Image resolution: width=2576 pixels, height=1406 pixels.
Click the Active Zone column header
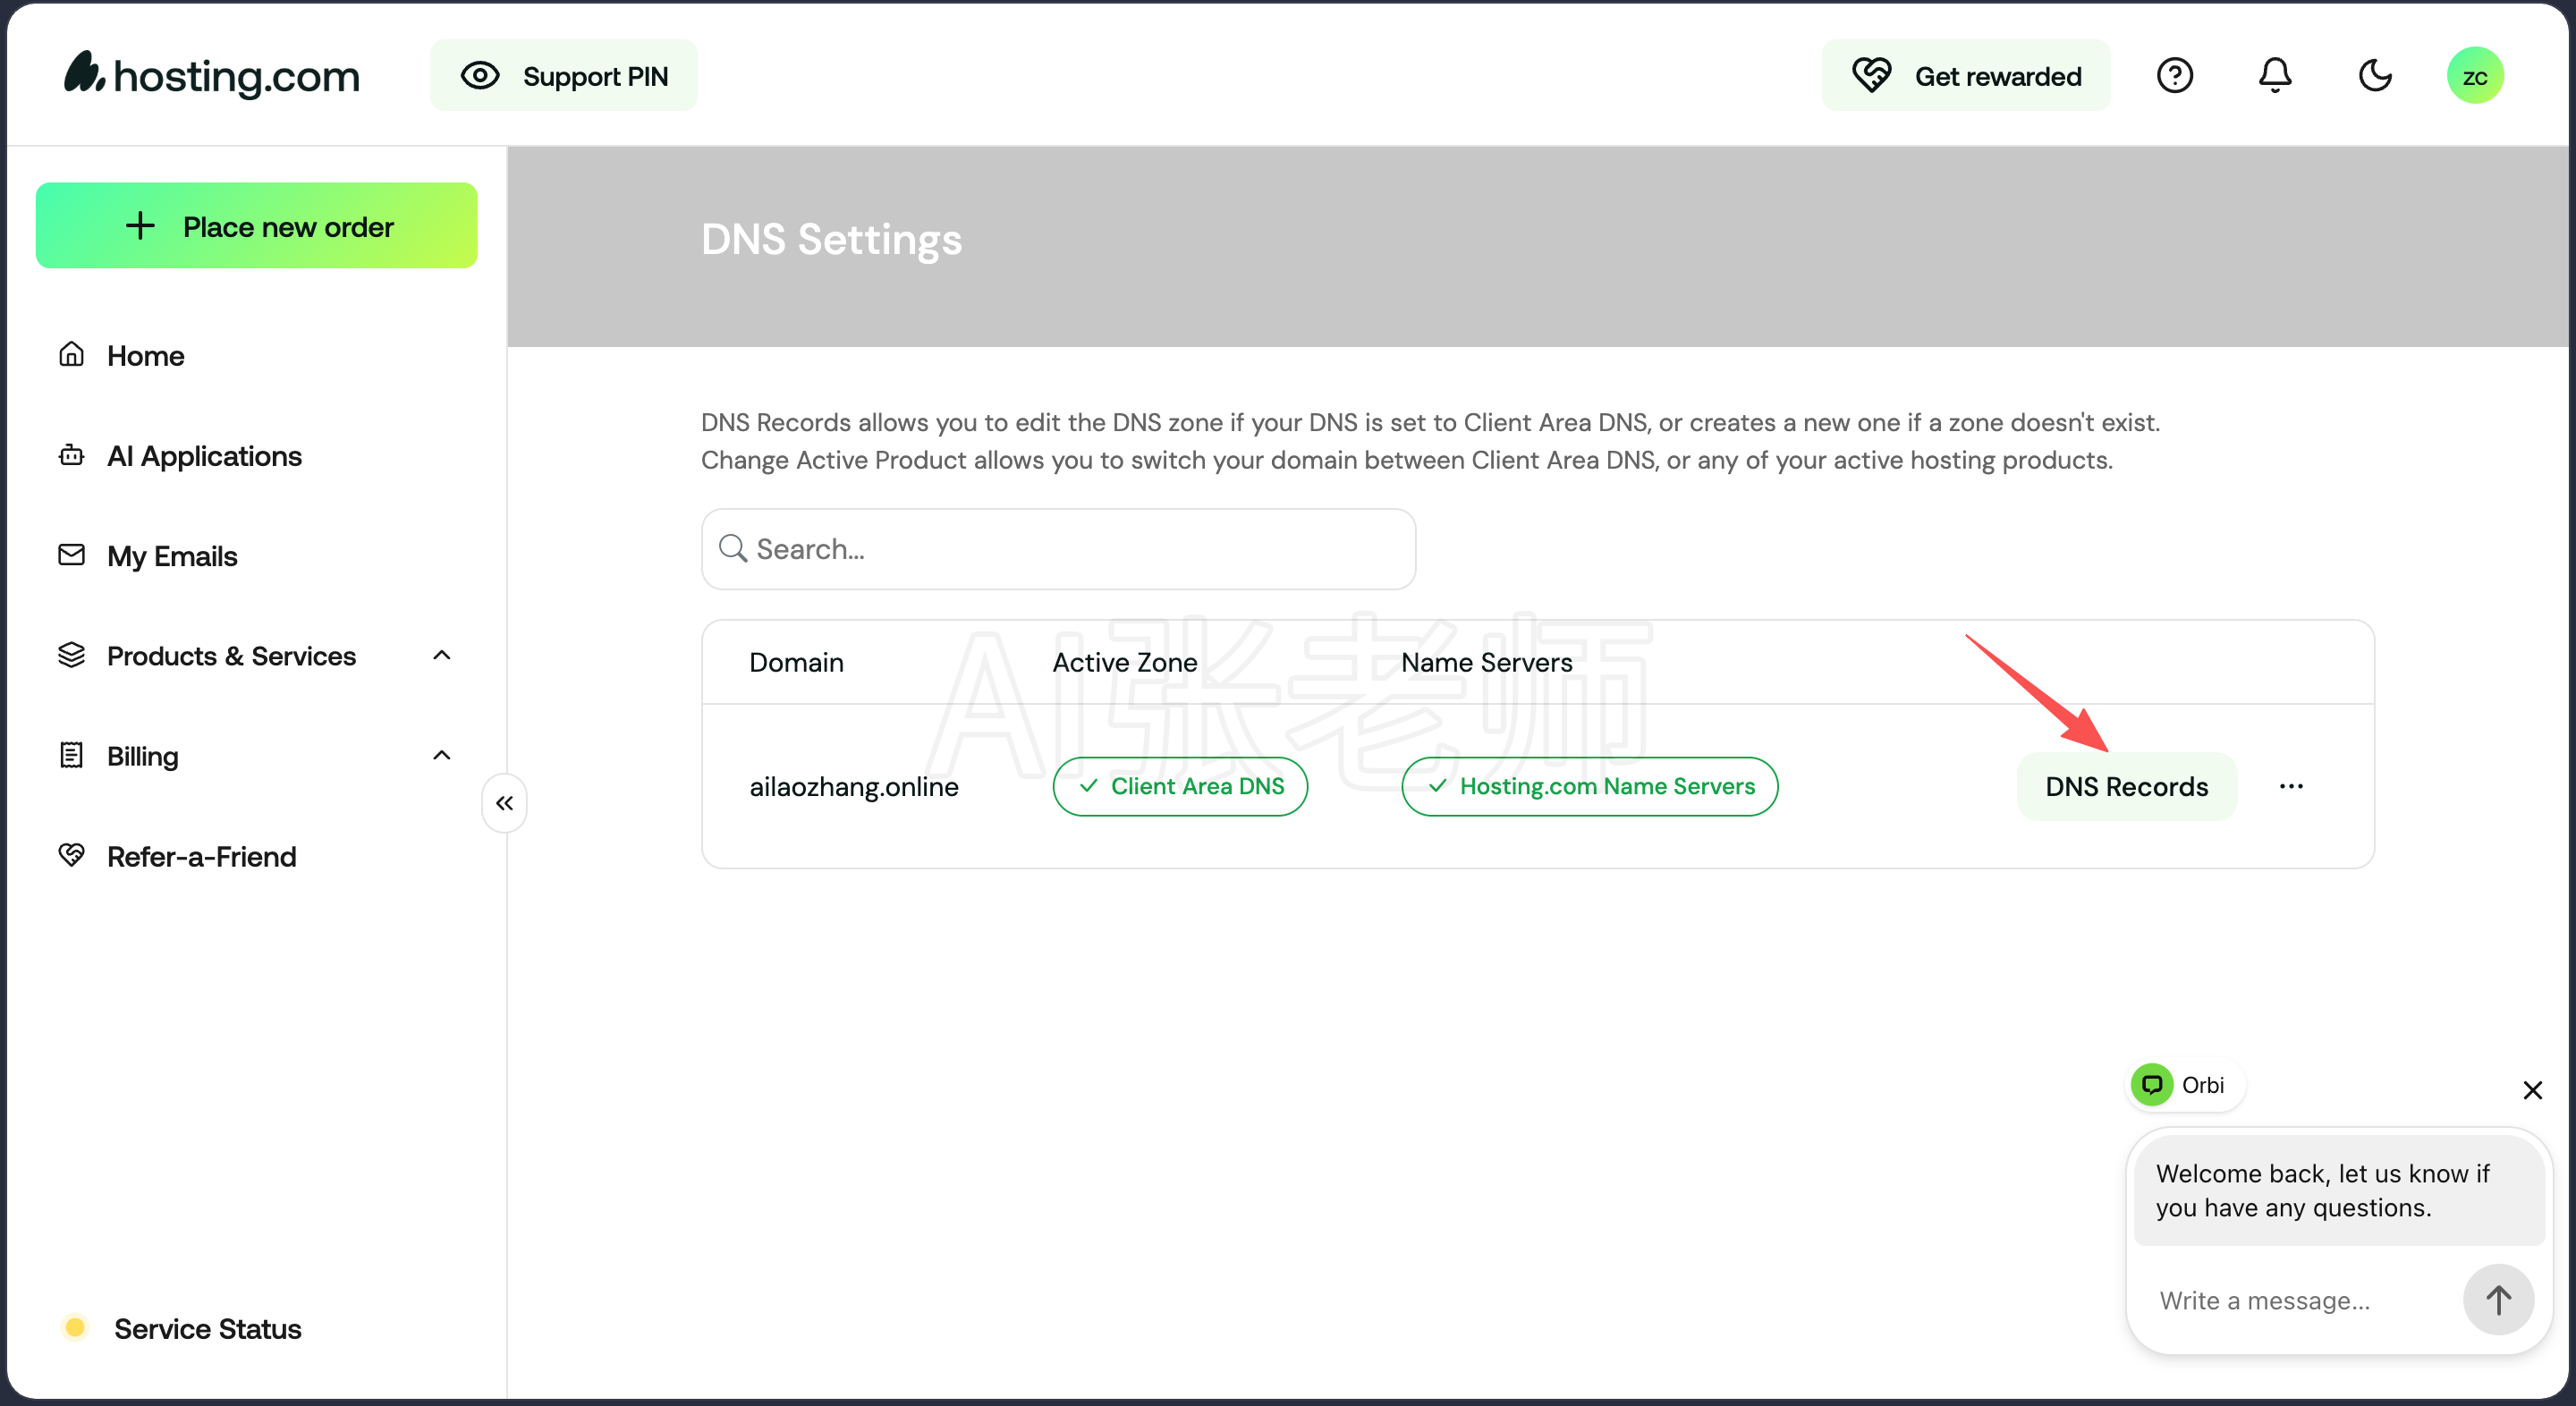coord(1125,663)
